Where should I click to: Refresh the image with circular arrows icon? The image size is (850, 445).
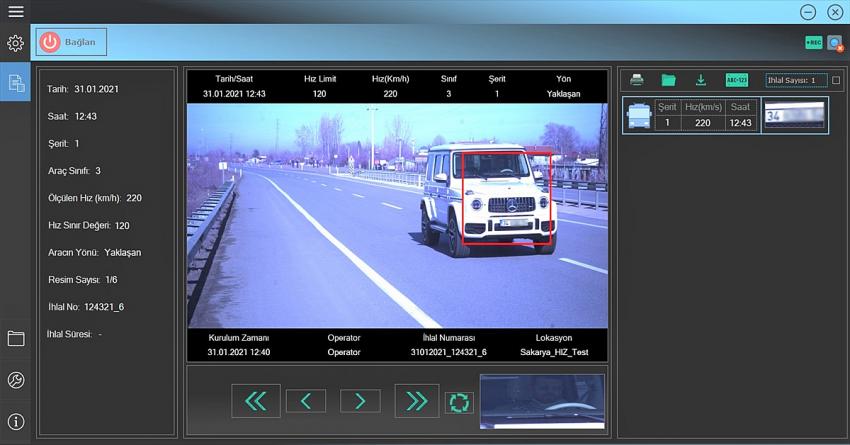pyautogui.click(x=458, y=402)
